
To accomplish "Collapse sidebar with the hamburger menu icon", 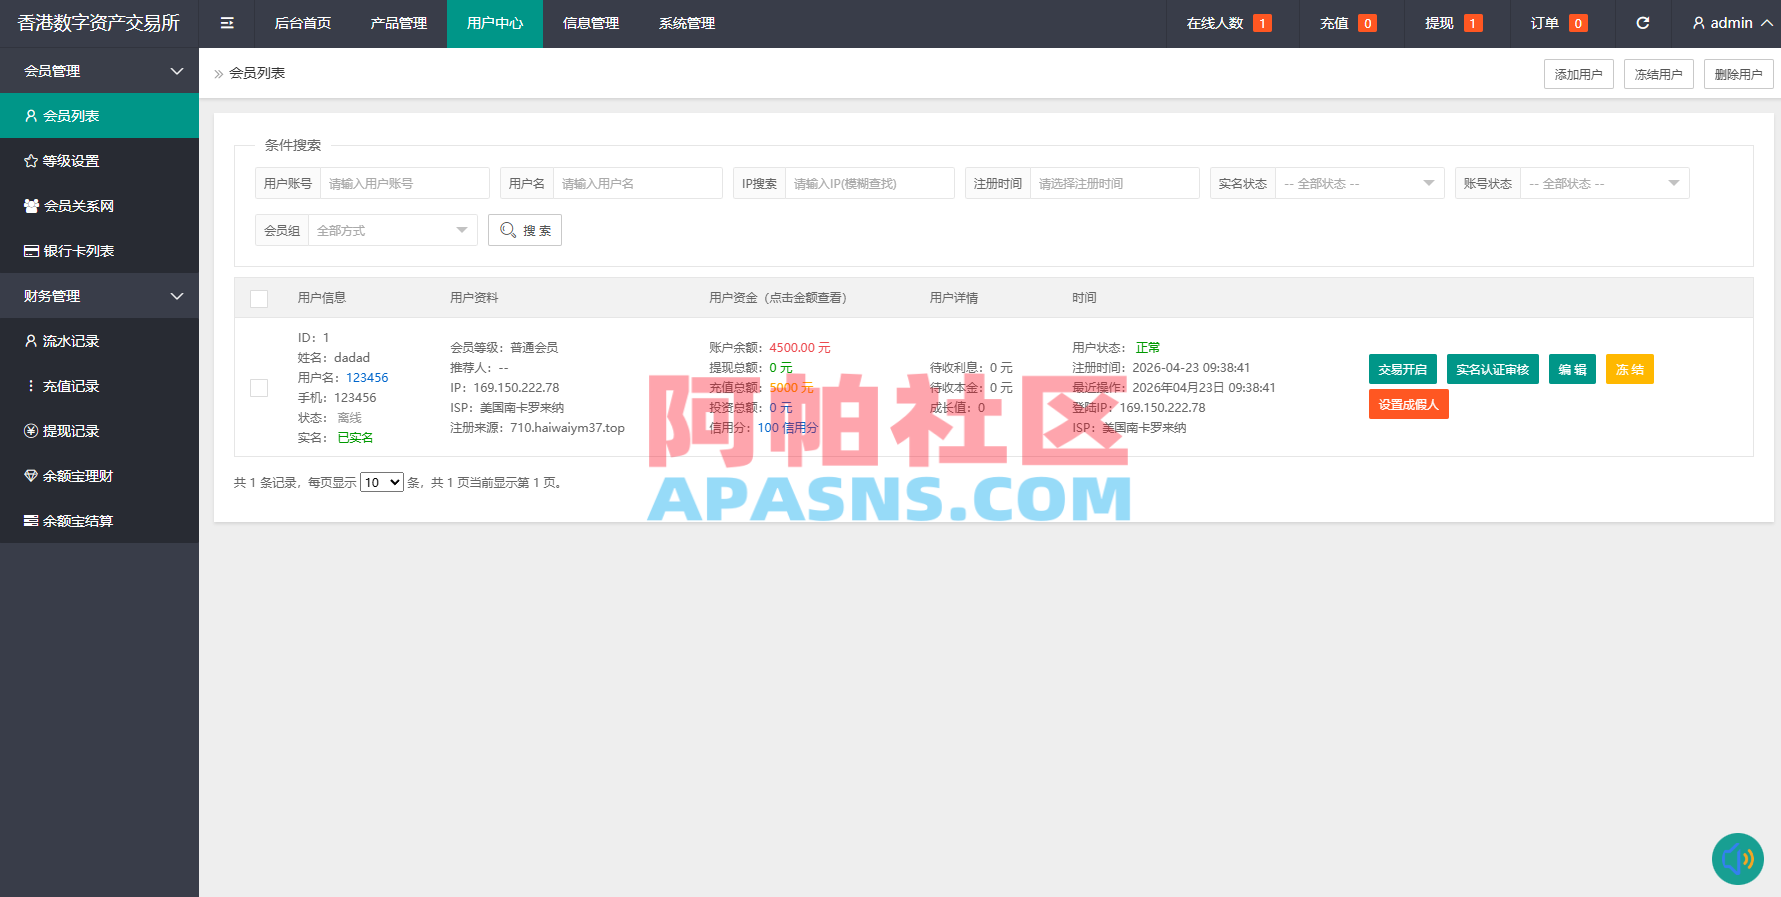I will click(227, 23).
